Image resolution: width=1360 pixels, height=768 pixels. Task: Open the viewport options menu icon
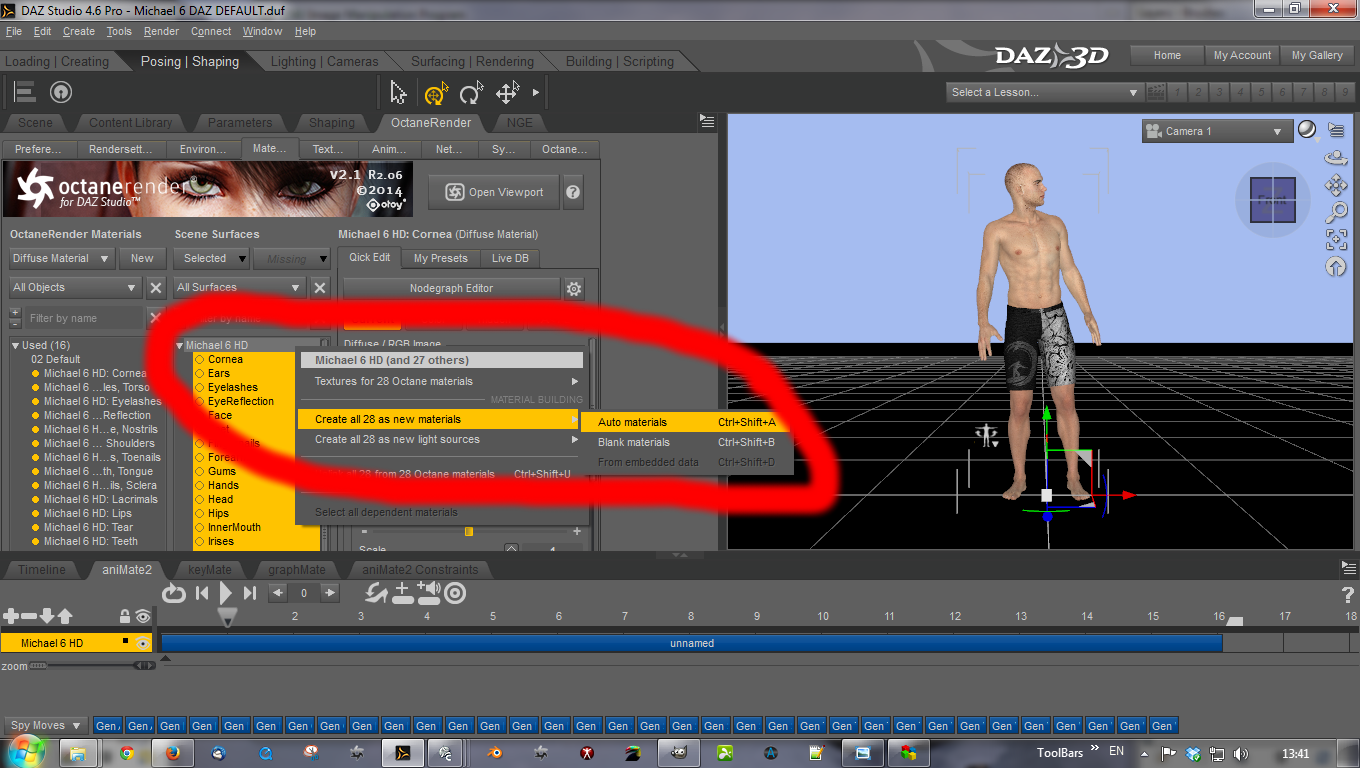point(1336,130)
